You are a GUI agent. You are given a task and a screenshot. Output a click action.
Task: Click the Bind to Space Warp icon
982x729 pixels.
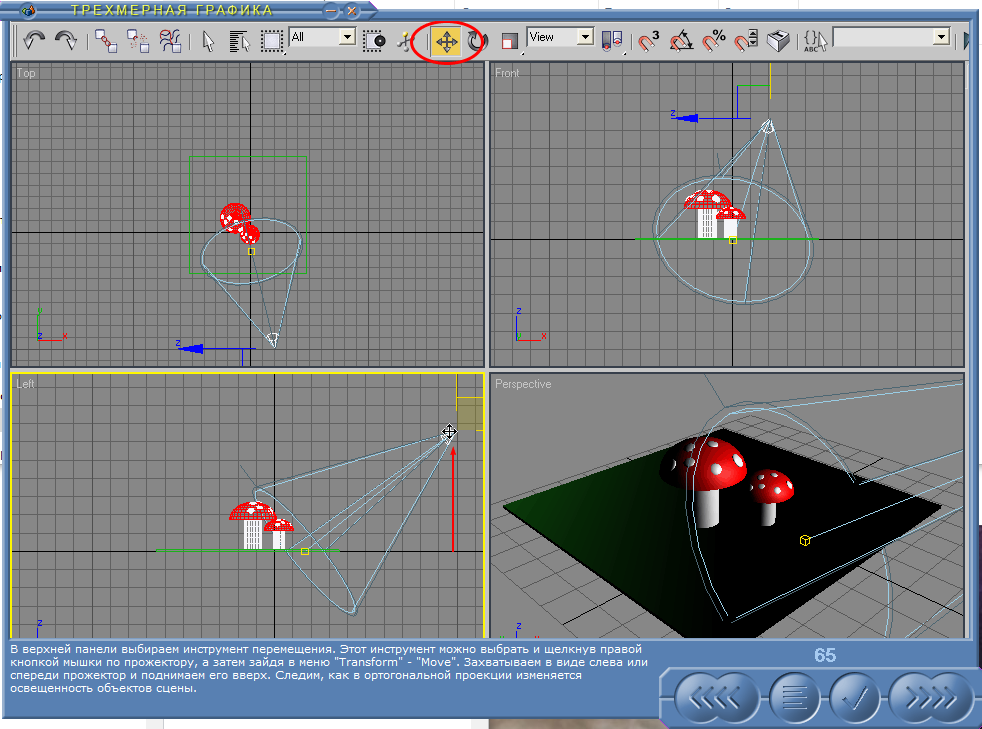pos(170,41)
